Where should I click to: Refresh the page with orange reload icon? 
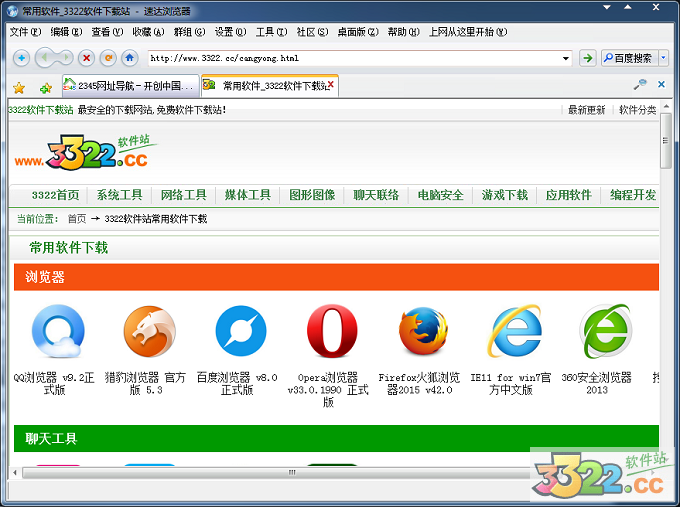pyautogui.click(x=108, y=58)
